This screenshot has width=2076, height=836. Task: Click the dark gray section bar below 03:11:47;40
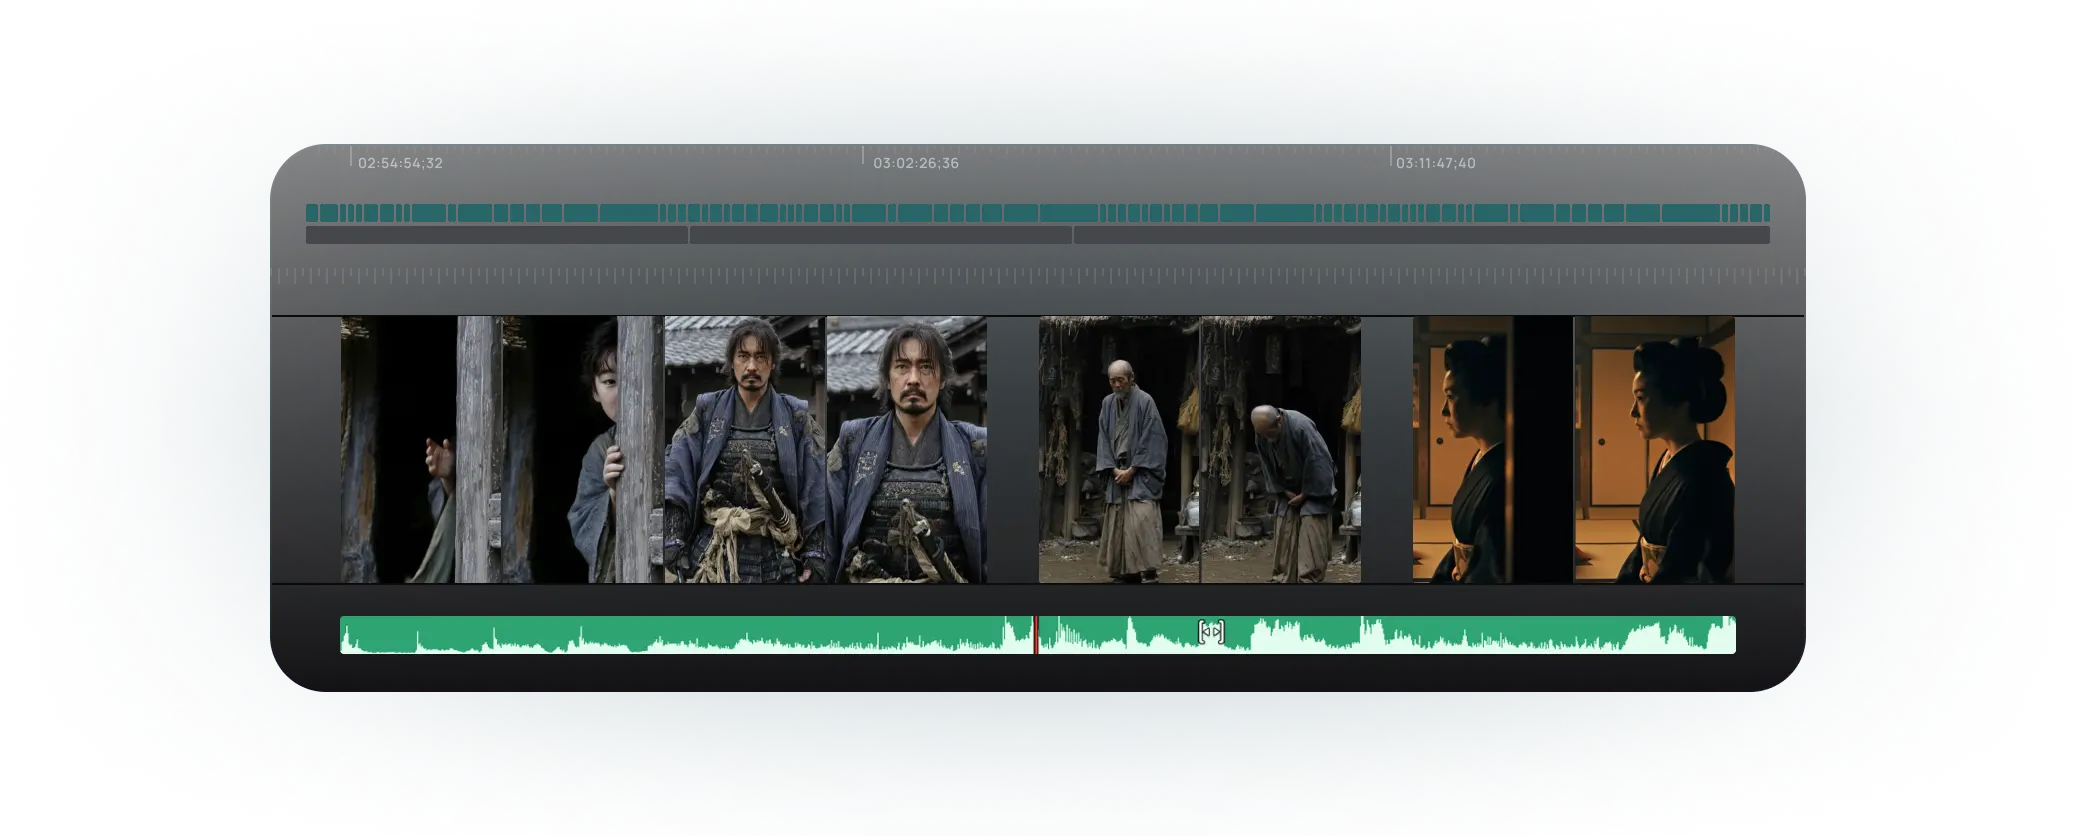point(1422,235)
